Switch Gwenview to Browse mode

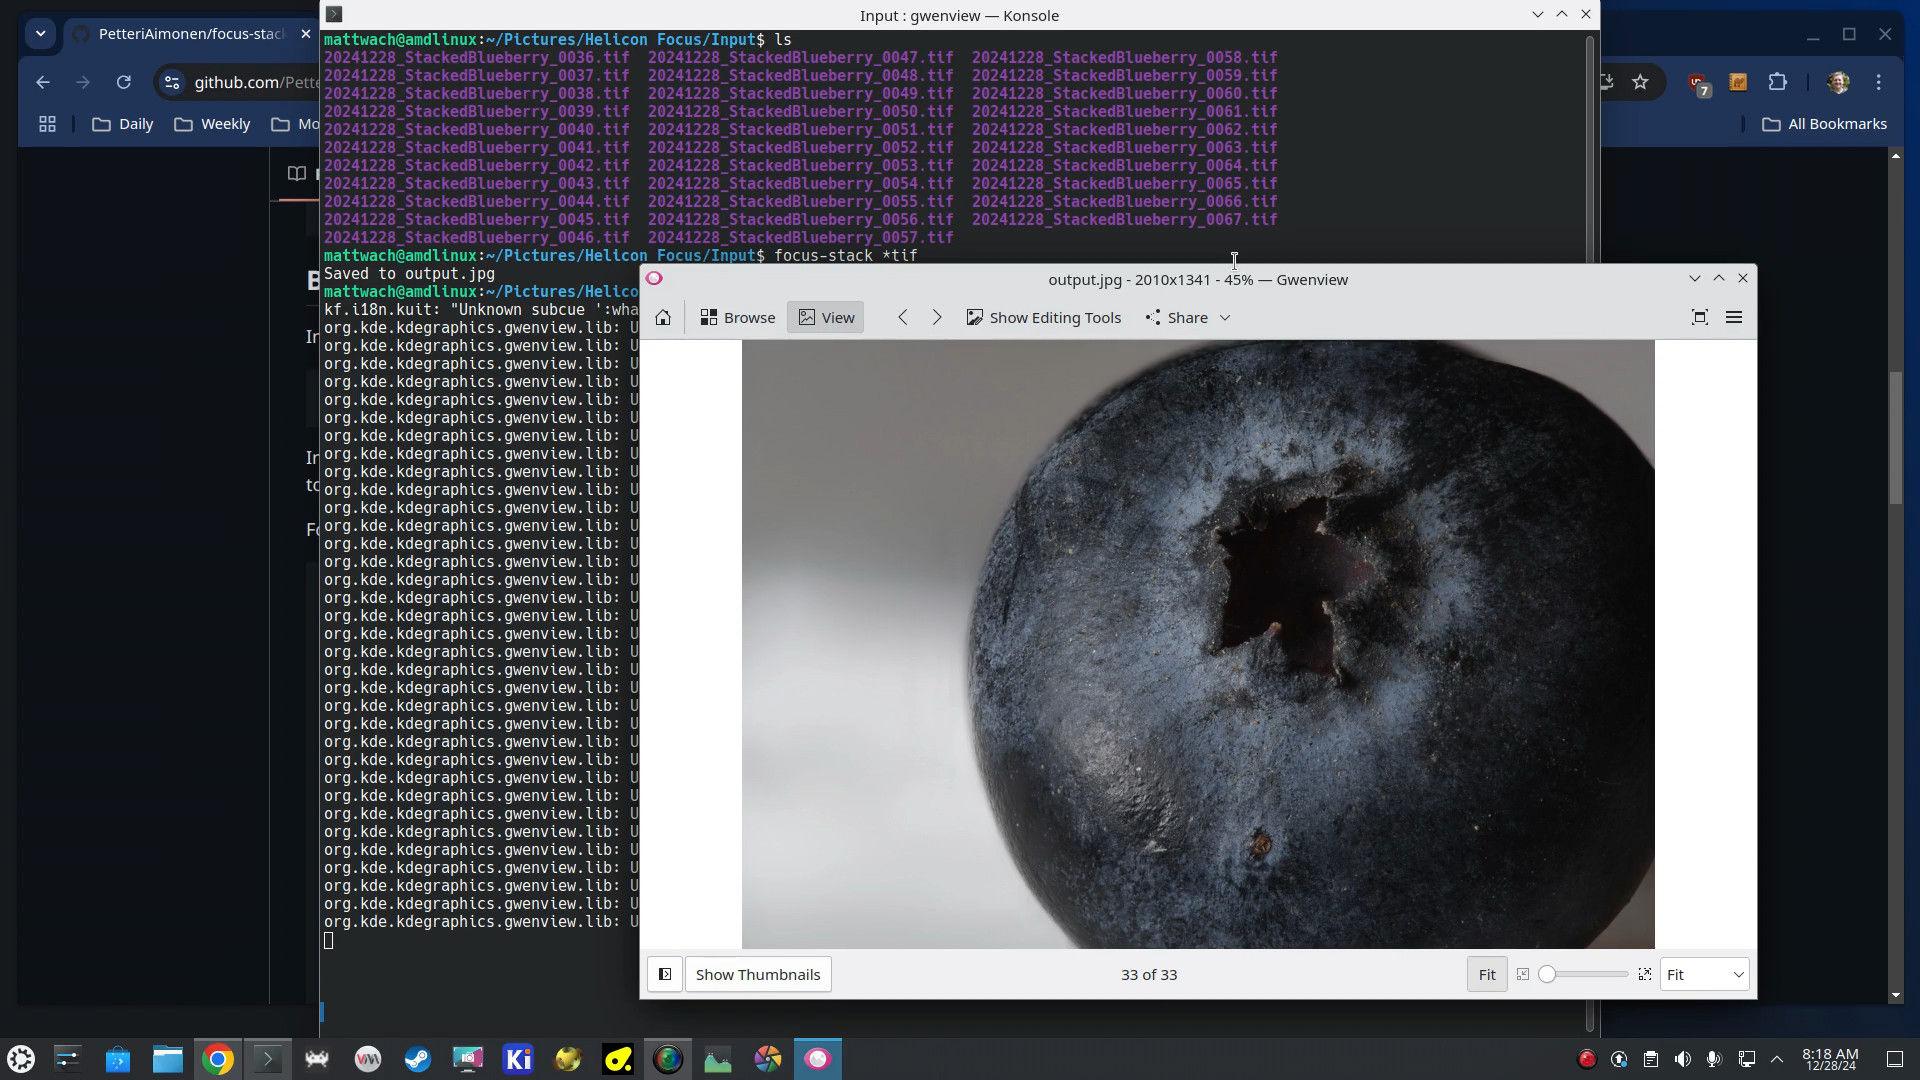point(737,318)
